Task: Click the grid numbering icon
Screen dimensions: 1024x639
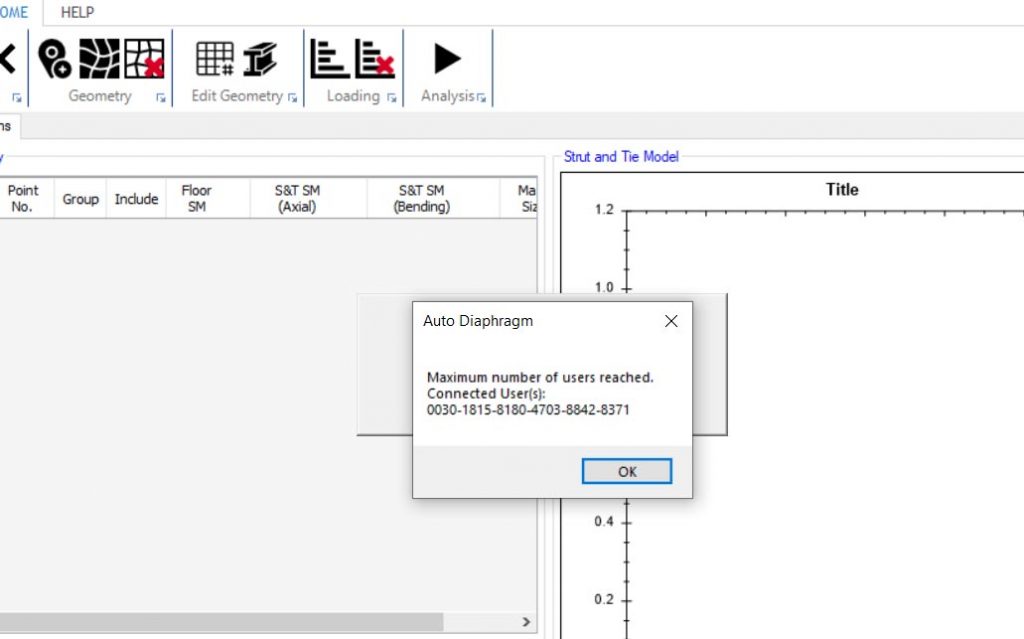Action: (214, 59)
